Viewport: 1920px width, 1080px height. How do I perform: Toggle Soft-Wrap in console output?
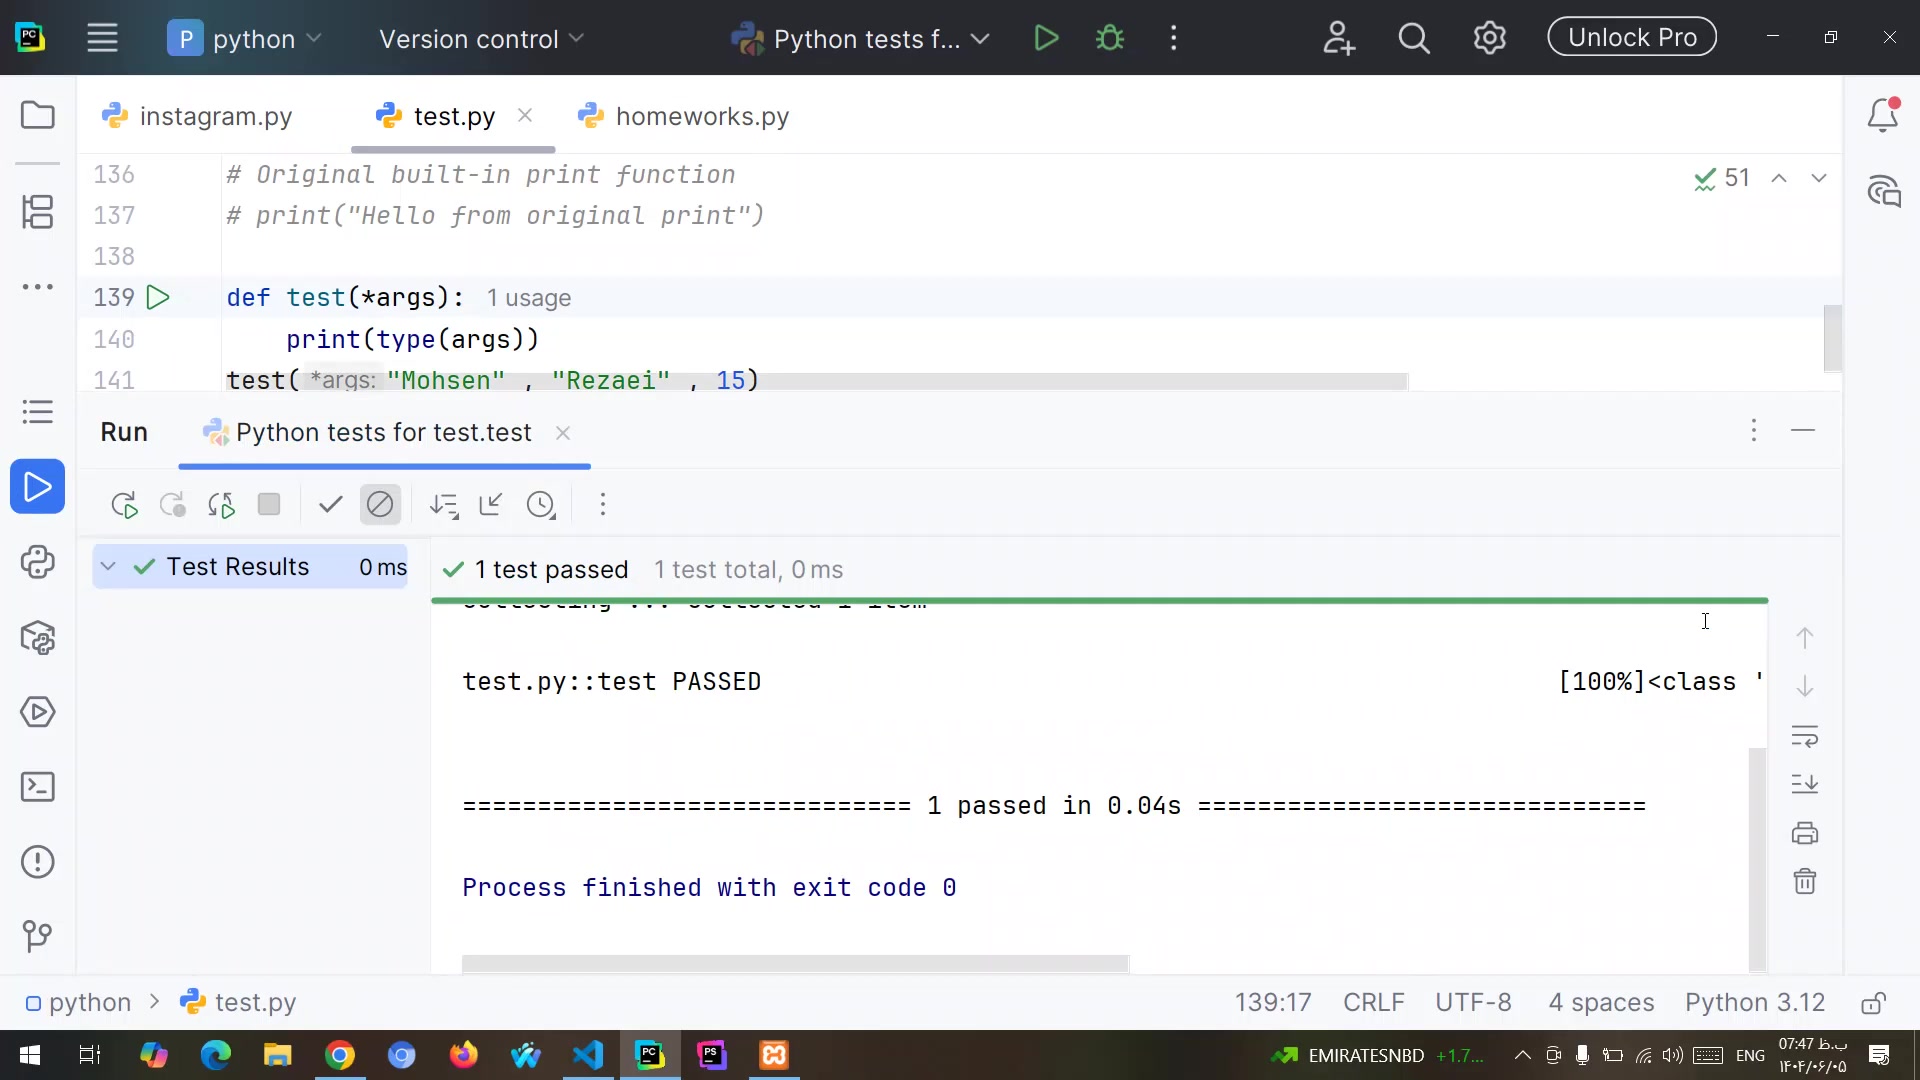pos(1805,737)
